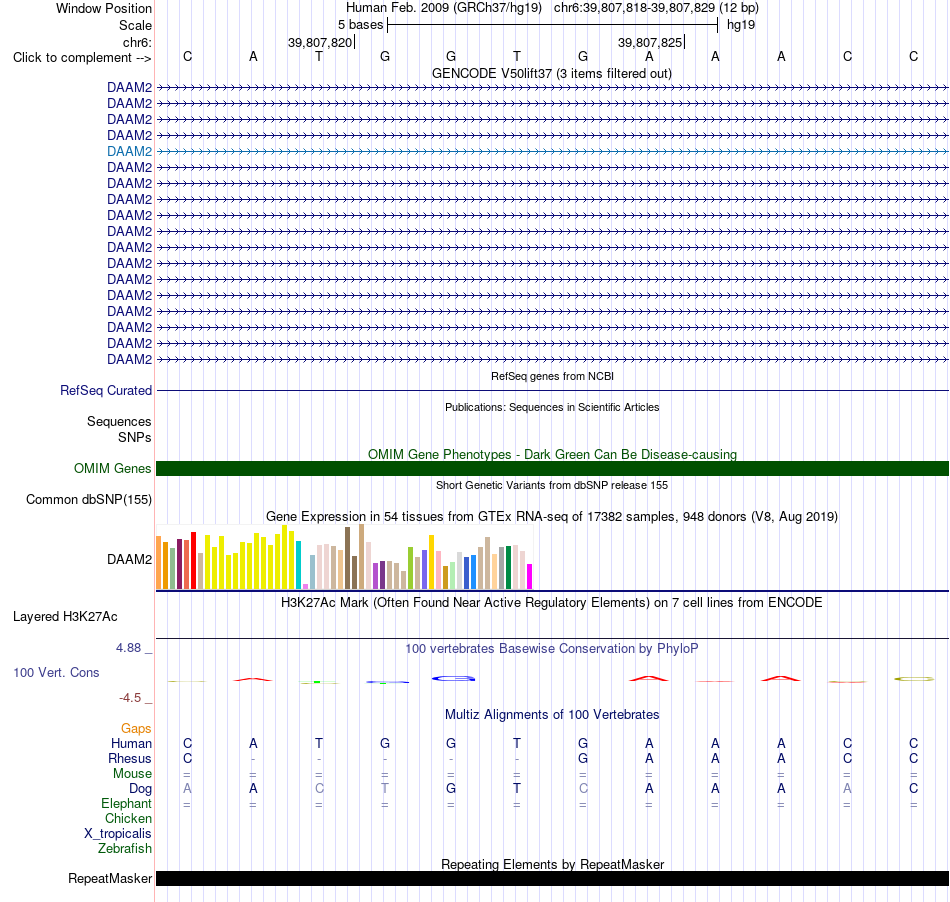950x902 pixels.
Task: Click the G base in the Dog row
Action: click(451, 789)
